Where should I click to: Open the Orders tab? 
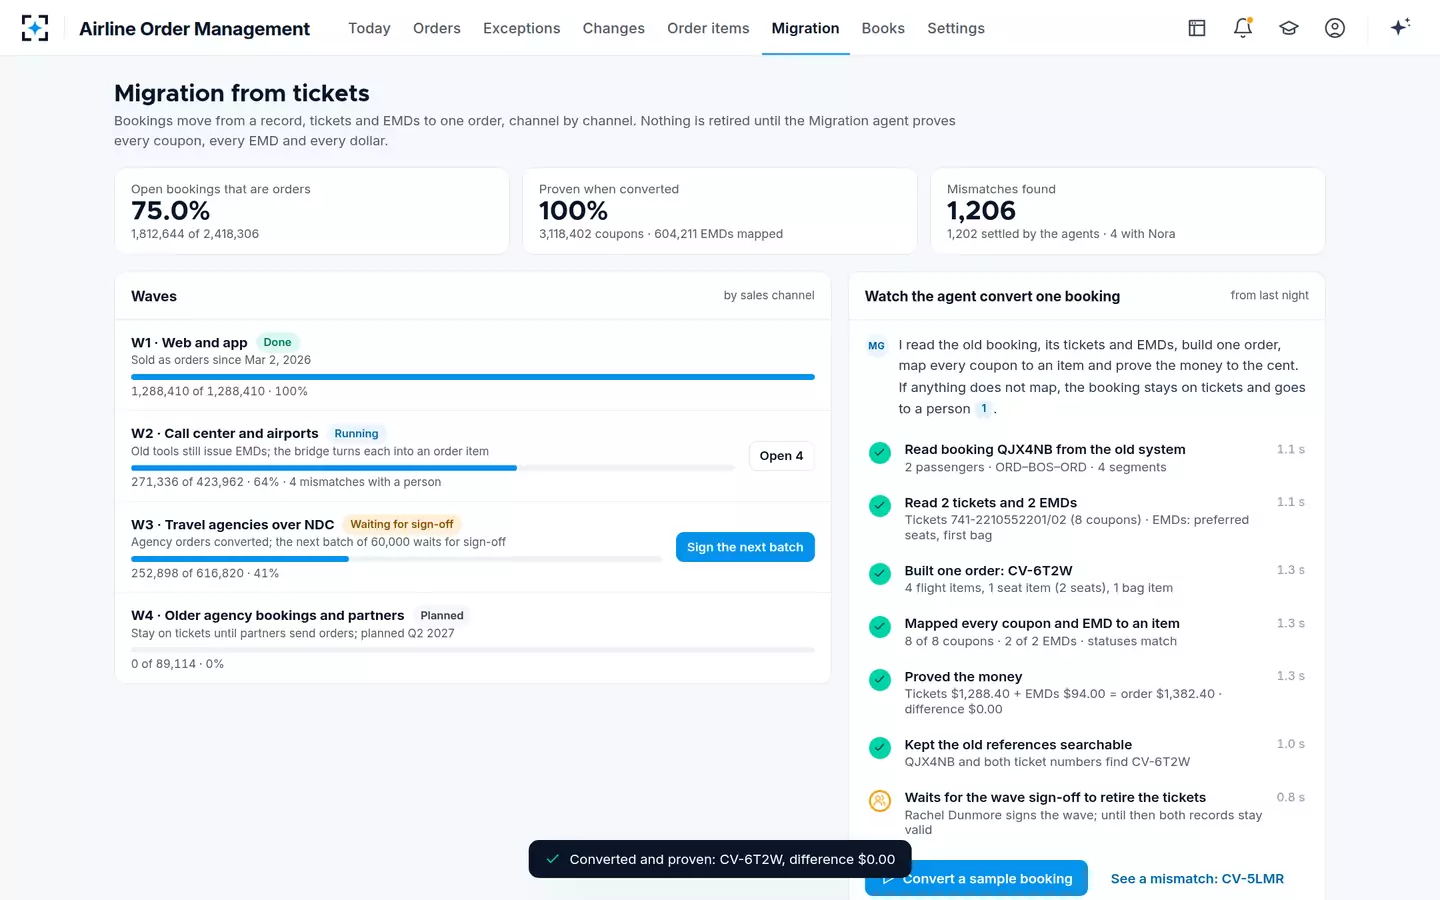[x=437, y=28]
